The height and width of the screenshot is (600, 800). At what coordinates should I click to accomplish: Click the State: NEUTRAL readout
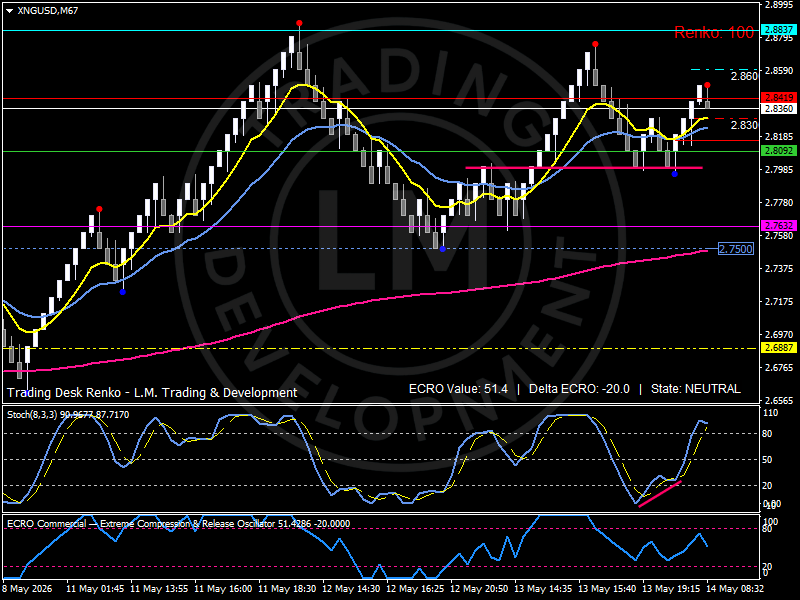click(x=695, y=389)
